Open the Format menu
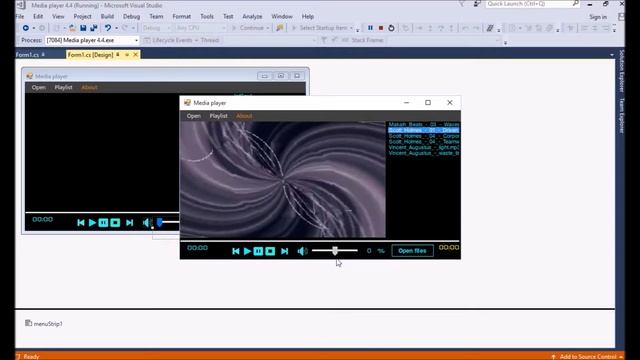640x360 pixels. tap(182, 17)
